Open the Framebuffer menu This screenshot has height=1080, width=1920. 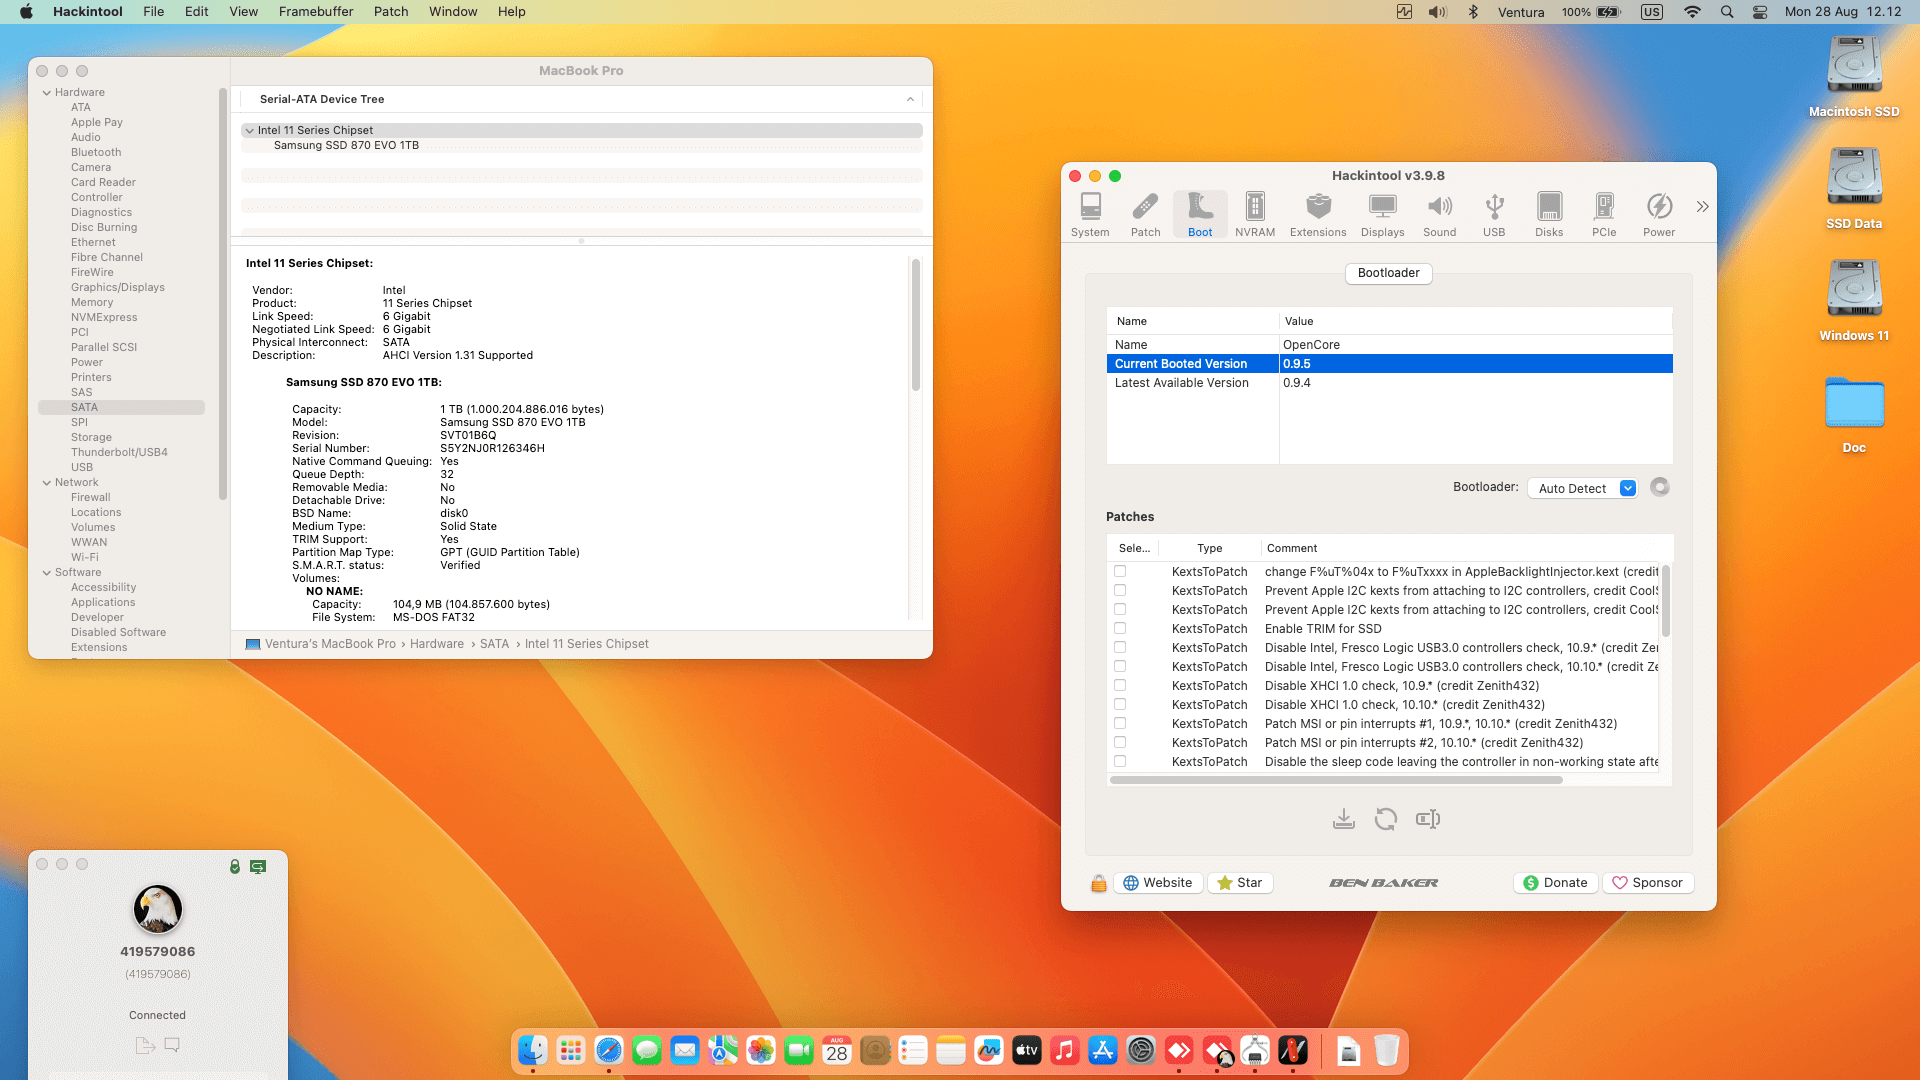[x=315, y=11]
